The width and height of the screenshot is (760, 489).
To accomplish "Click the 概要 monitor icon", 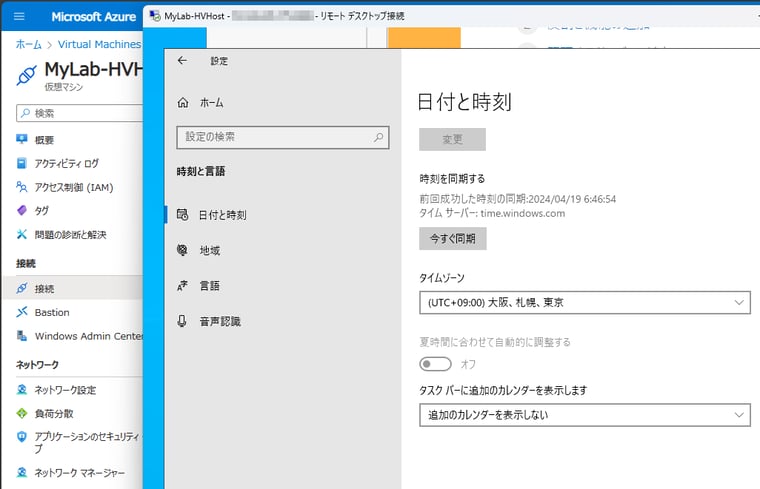I will pos(21,140).
